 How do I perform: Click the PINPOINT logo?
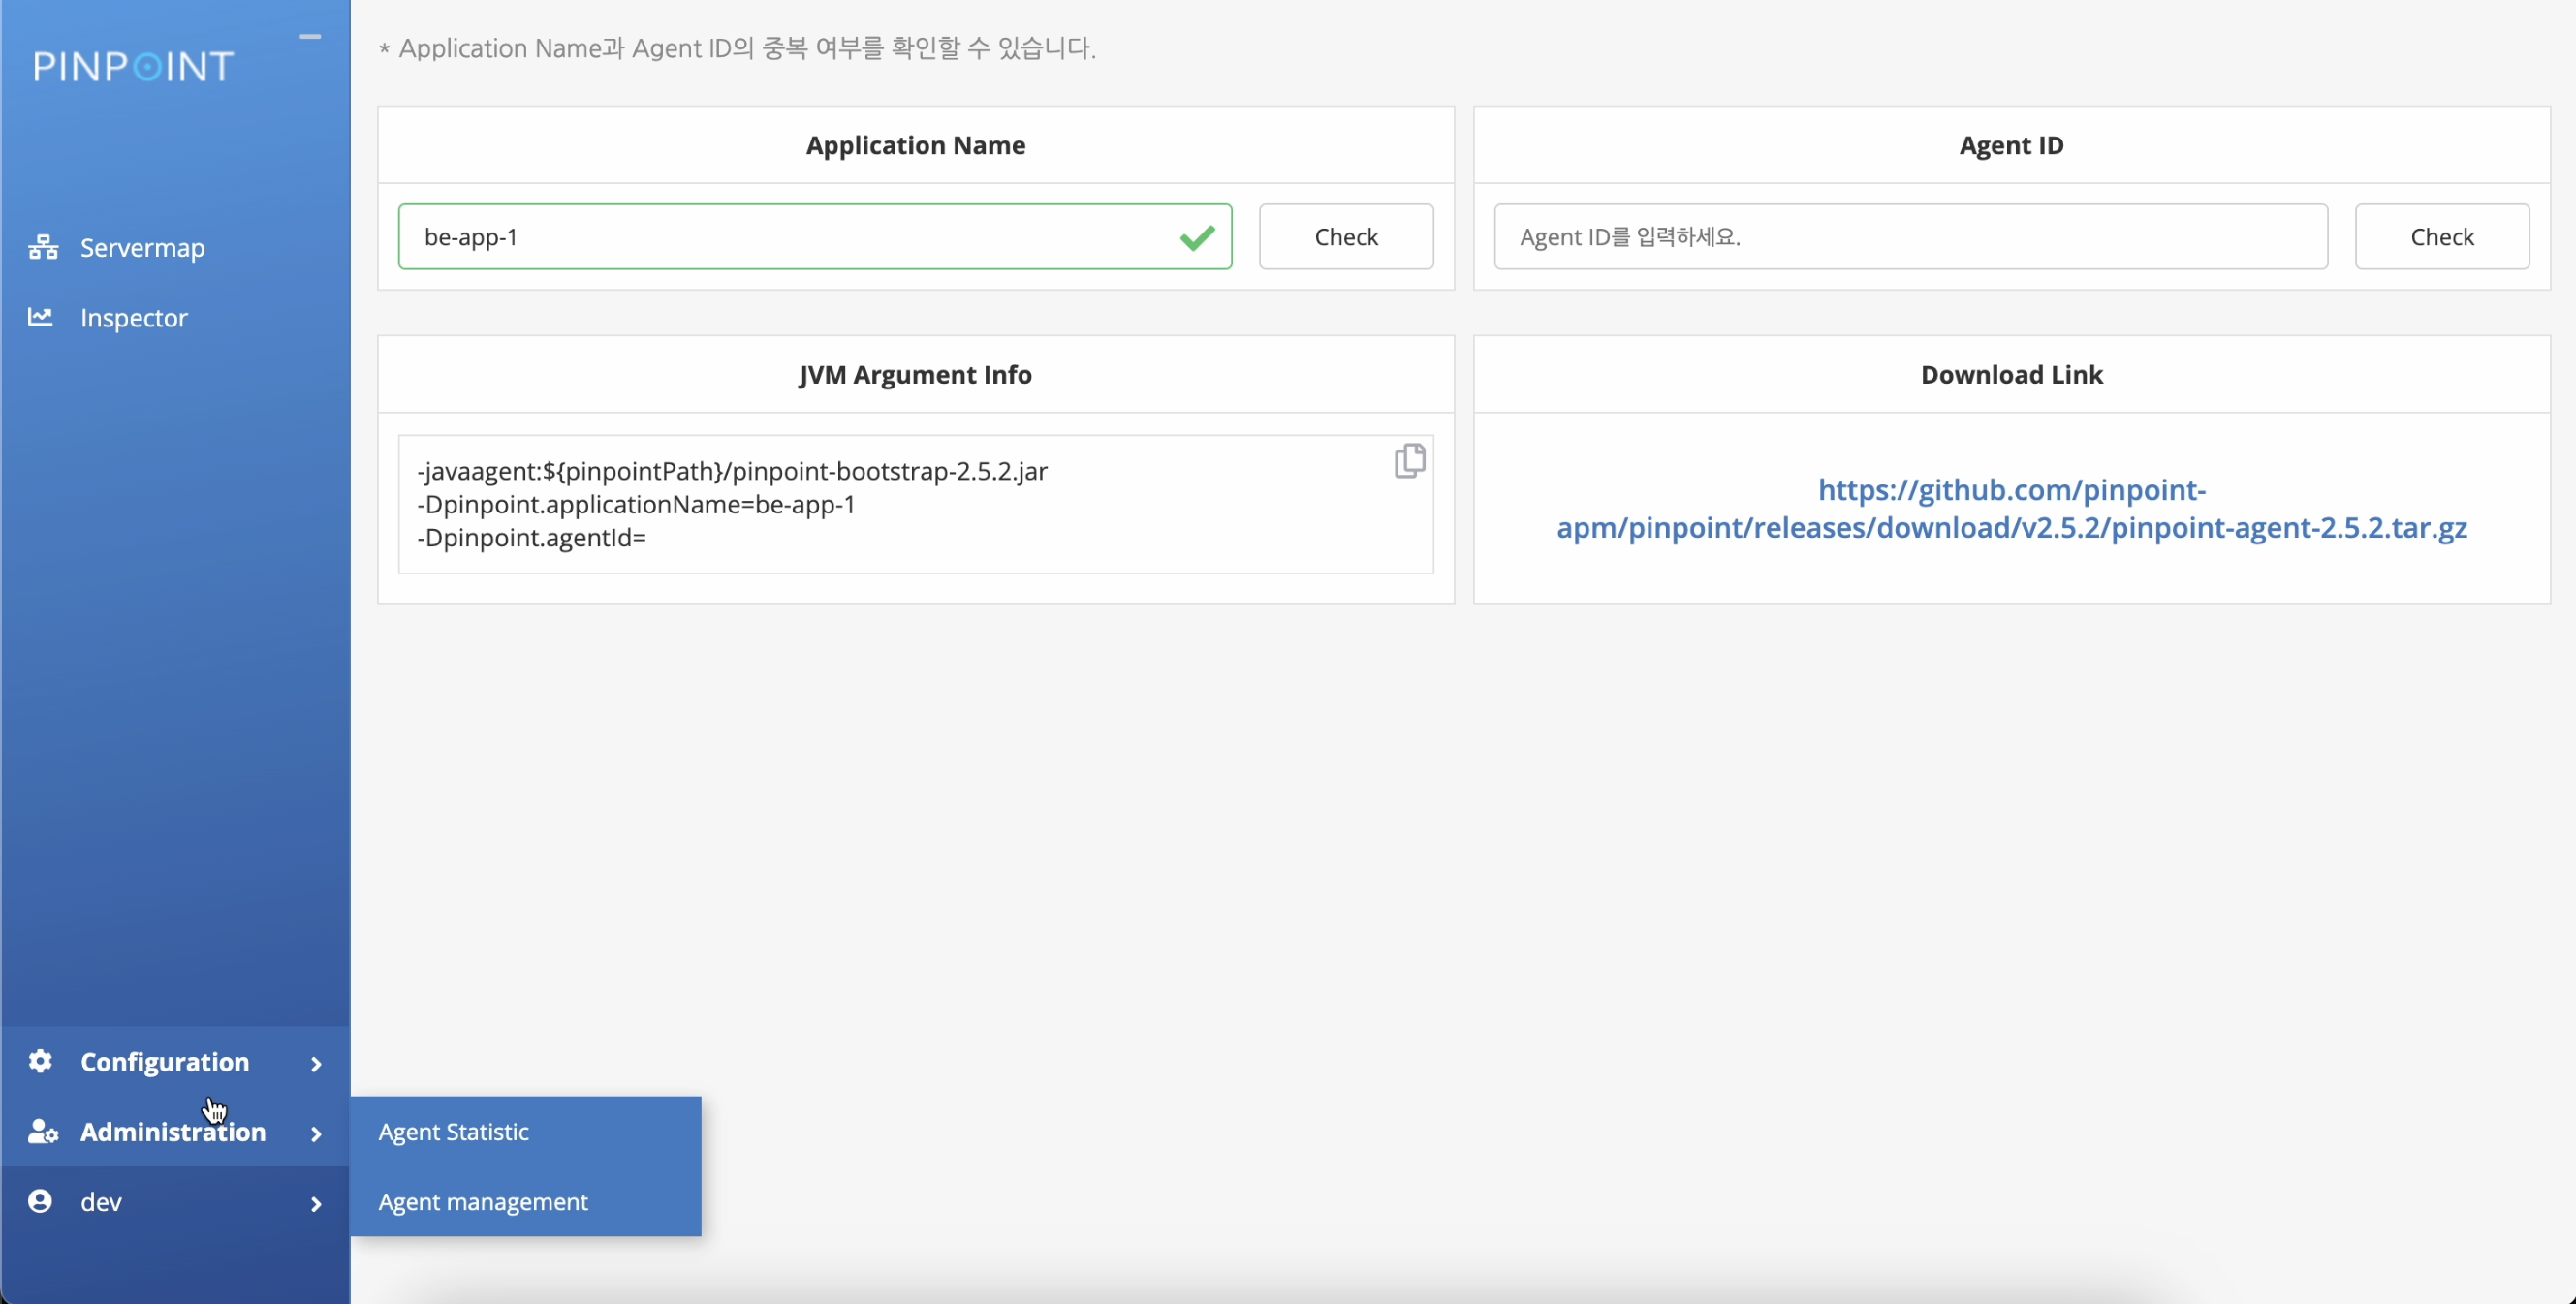pyautogui.click(x=133, y=67)
